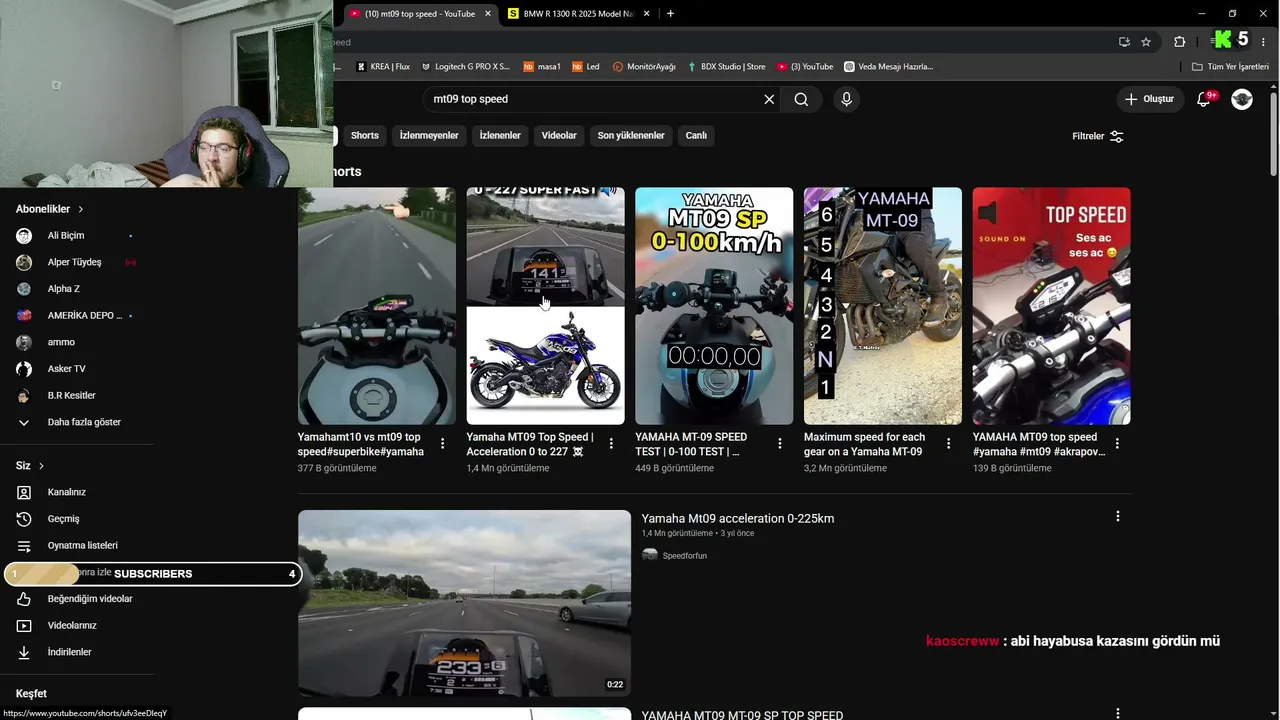Open YouTube notifications bell

point(1204,99)
